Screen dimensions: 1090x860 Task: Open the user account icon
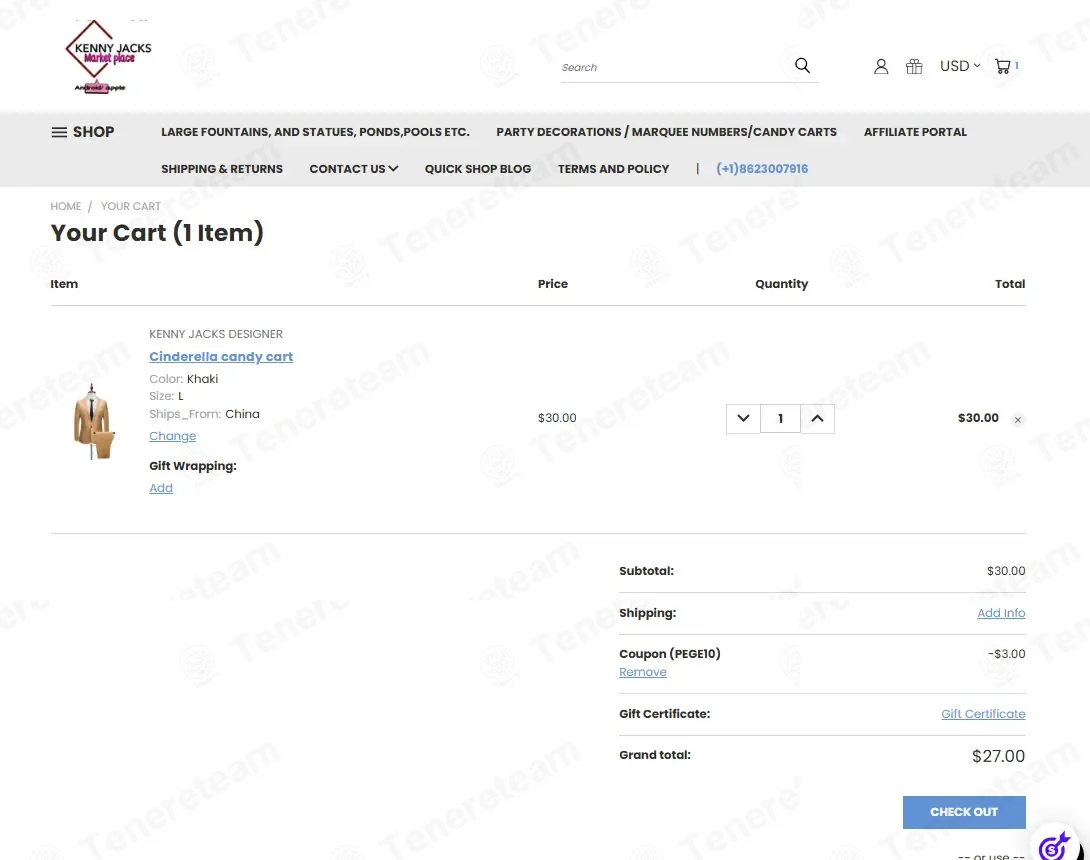[881, 66]
